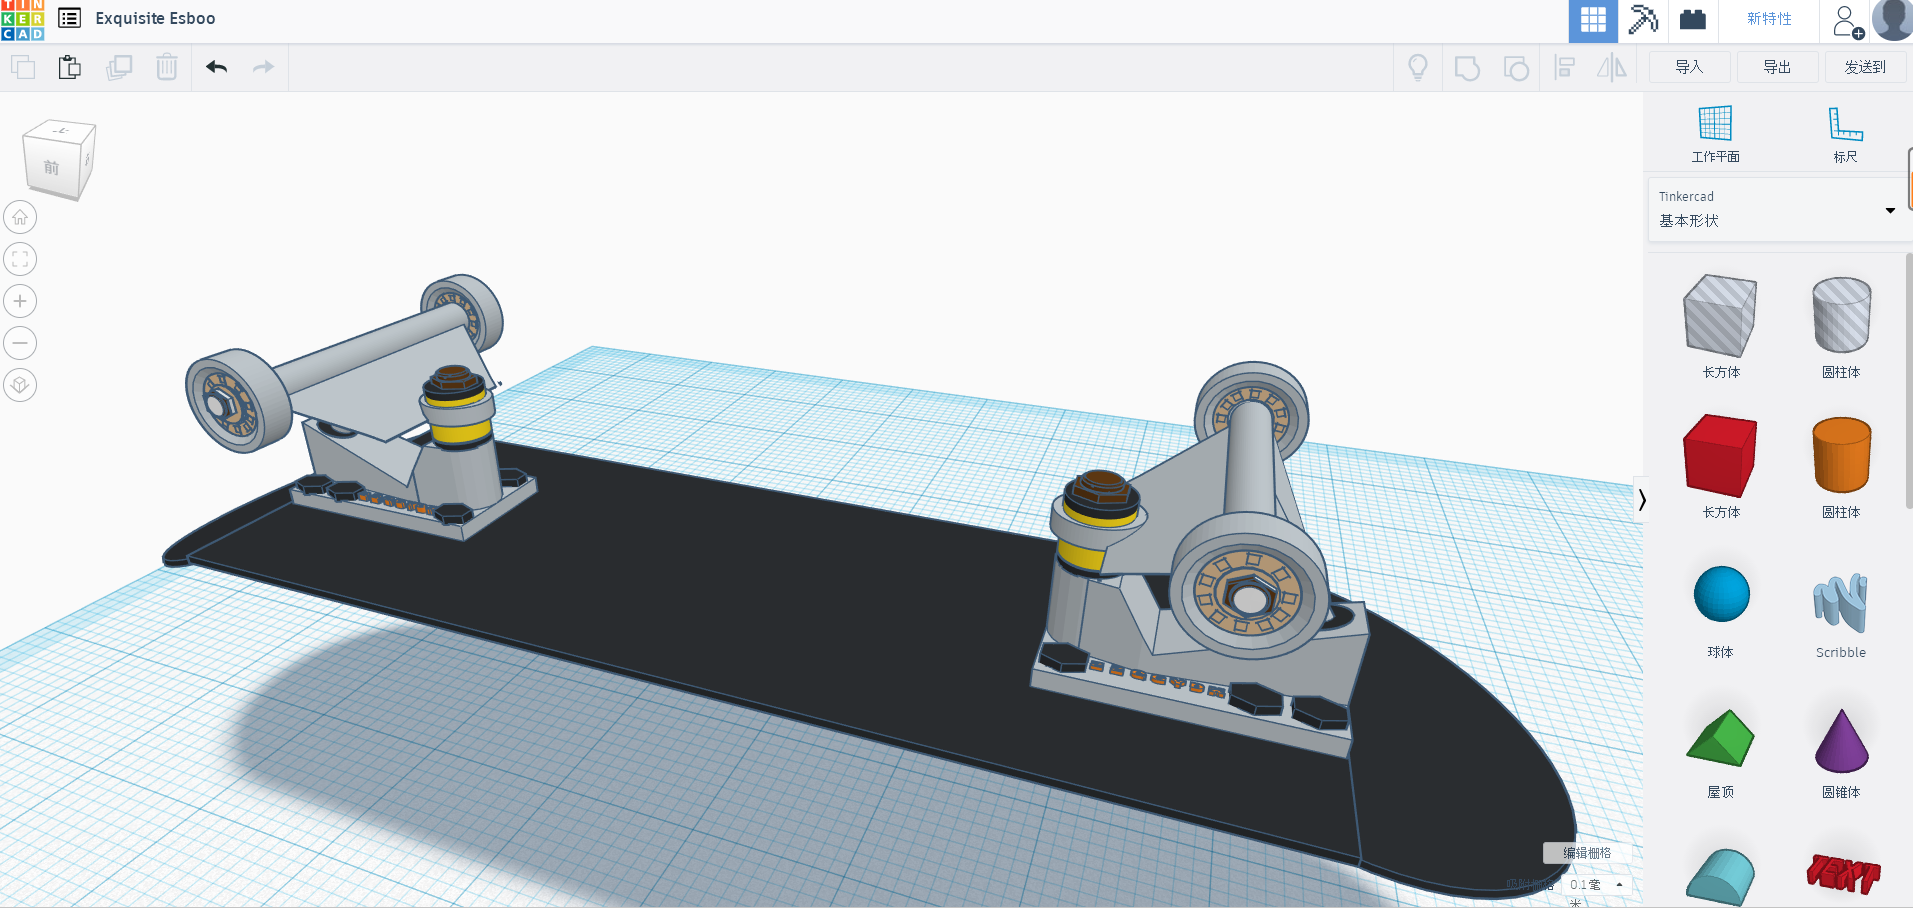Open the Blocks pickaxe mode

[x=1643, y=20]
